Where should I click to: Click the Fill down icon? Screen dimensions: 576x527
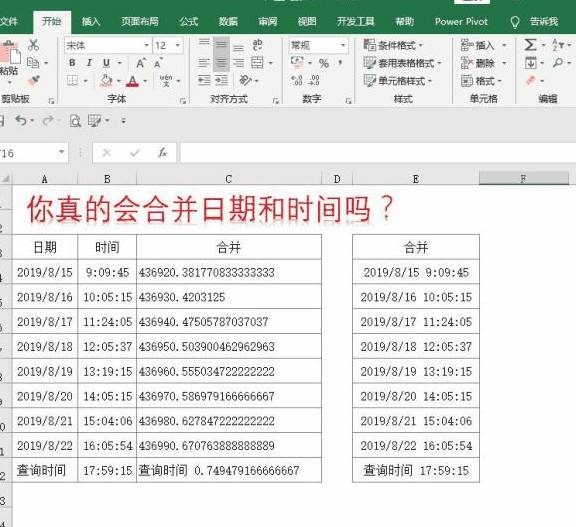531,63
